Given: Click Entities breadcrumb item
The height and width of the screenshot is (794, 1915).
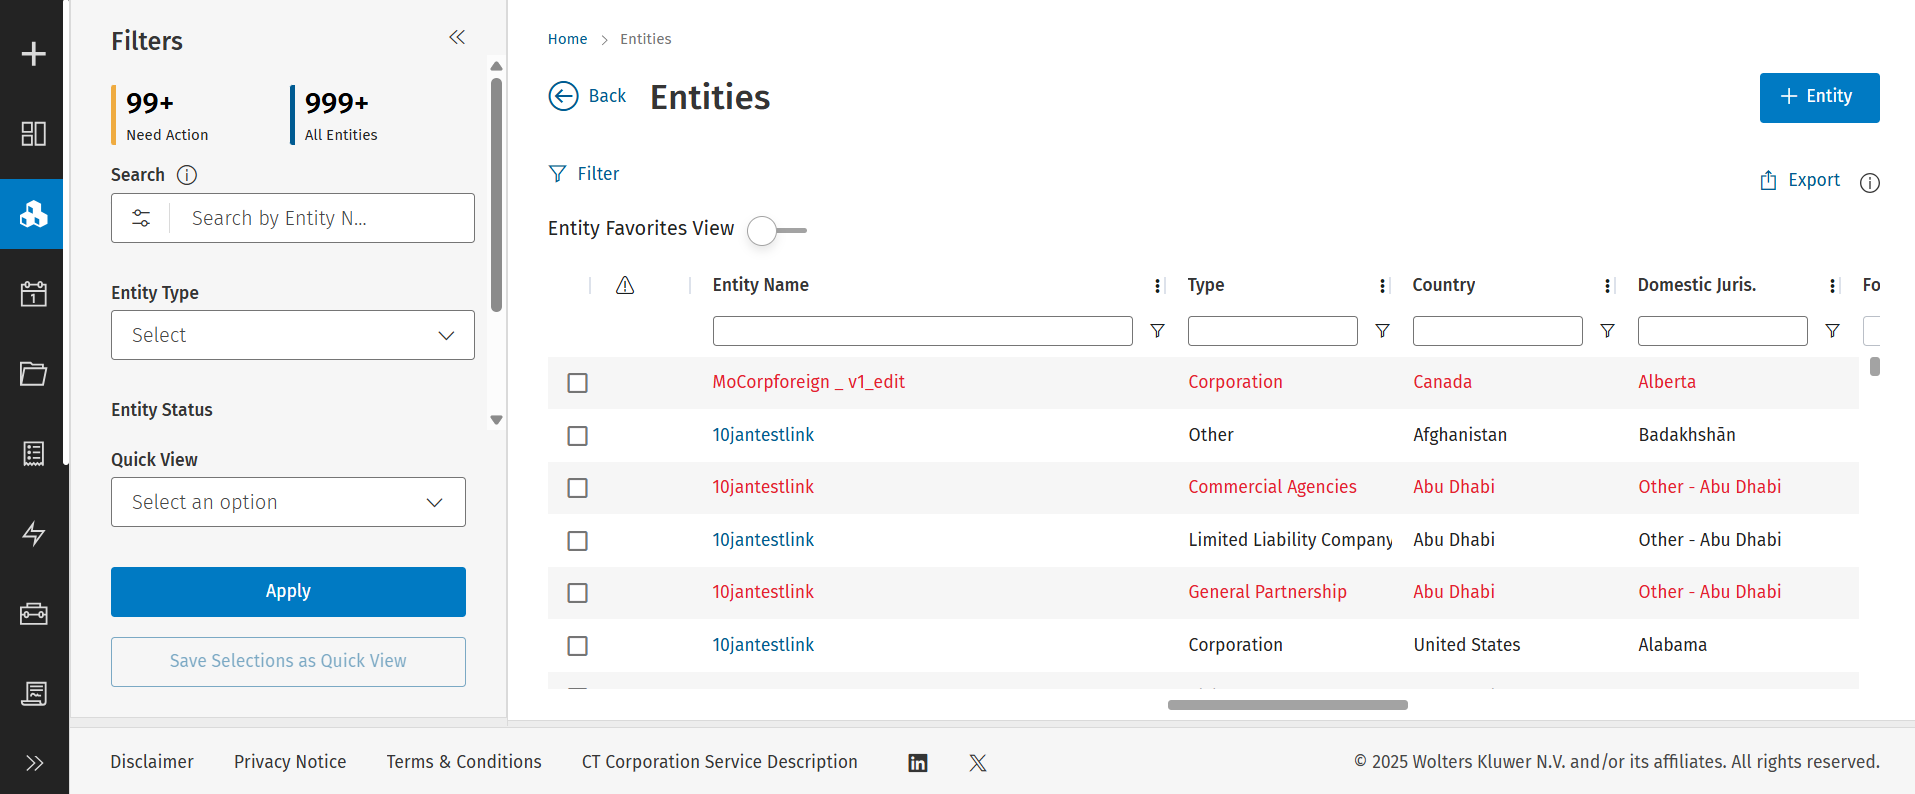Looking at the screenshot, I should (x=645, y=39).
